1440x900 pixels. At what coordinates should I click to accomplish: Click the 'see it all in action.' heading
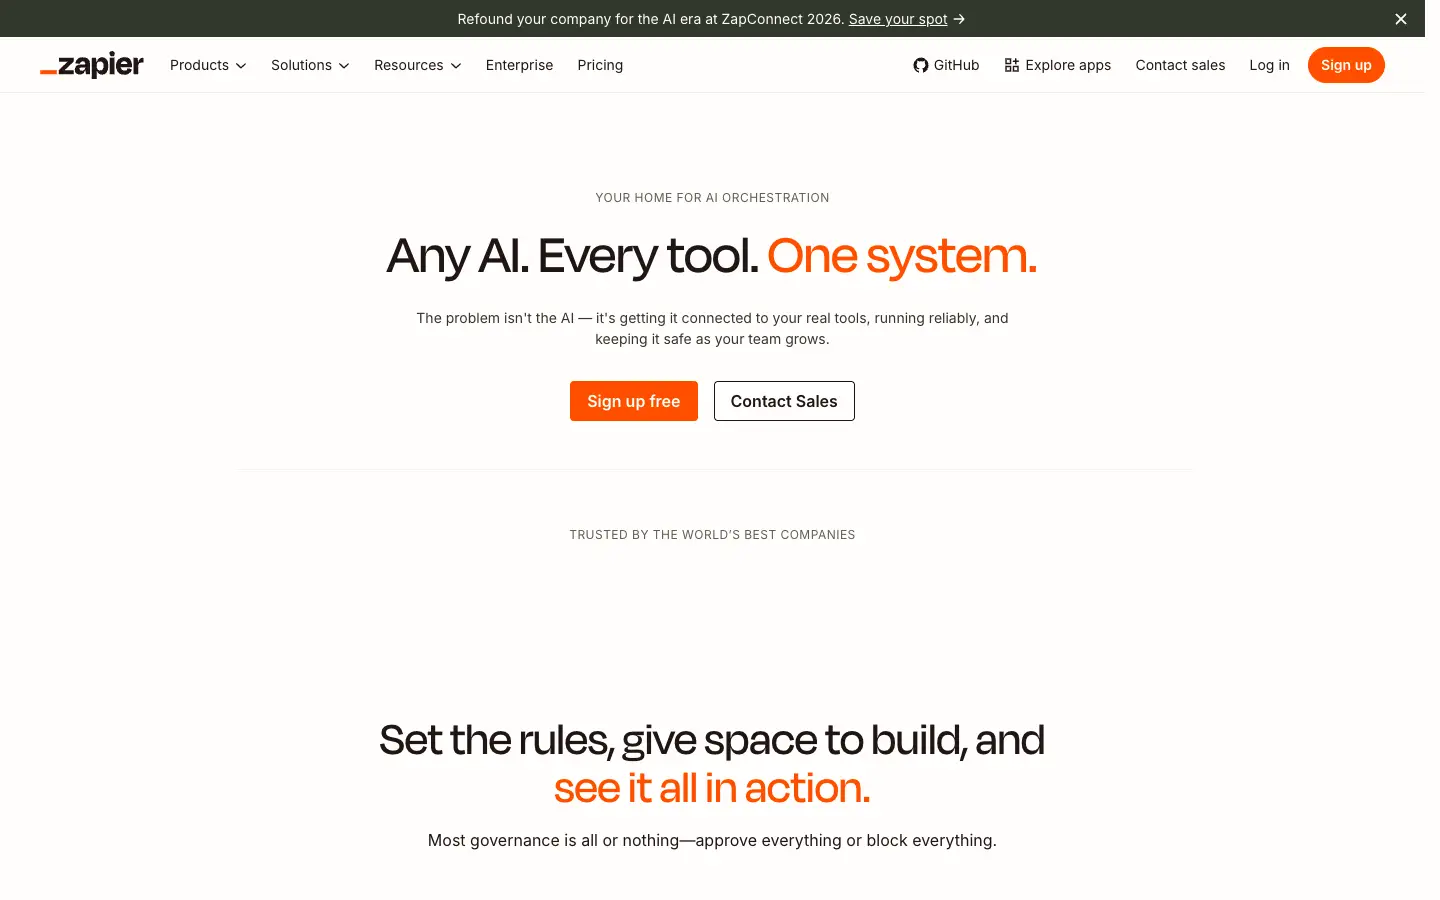coord(712,788)
